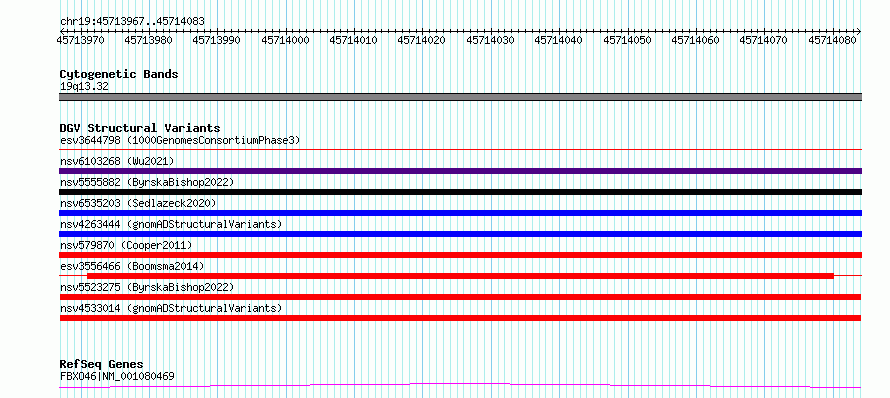Click the red esv3556466 variant bar
890x398 pixels.
[460, 276]
